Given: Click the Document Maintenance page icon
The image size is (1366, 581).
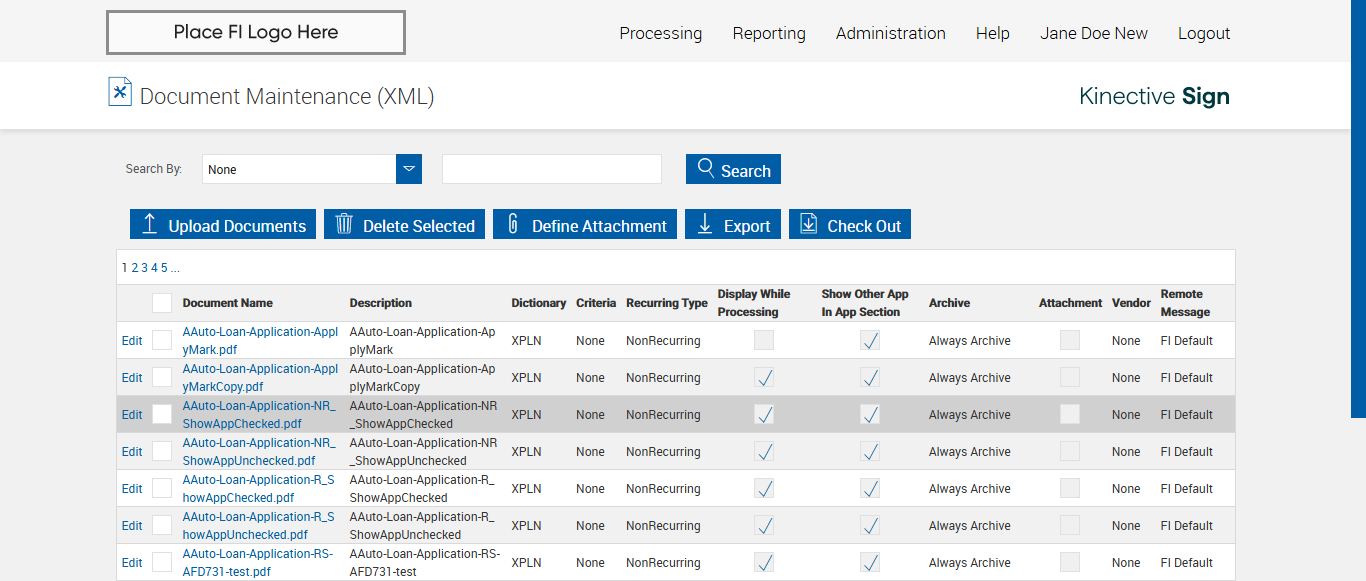Looking at the screenshot, I should 120,92.
